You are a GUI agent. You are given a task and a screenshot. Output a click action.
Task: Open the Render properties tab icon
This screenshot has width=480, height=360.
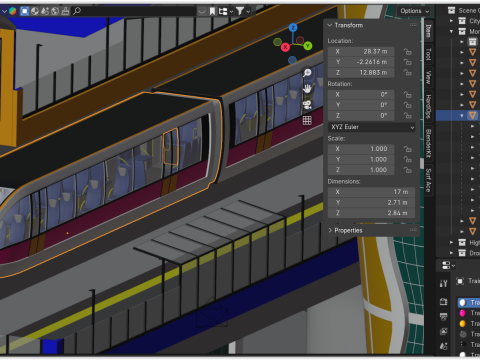[443, 301]
